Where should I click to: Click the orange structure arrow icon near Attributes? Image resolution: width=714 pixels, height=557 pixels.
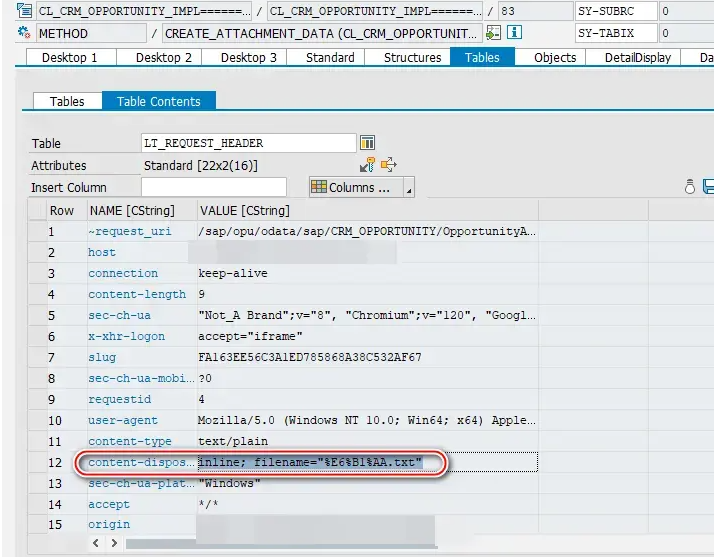[x=388, y=165]
